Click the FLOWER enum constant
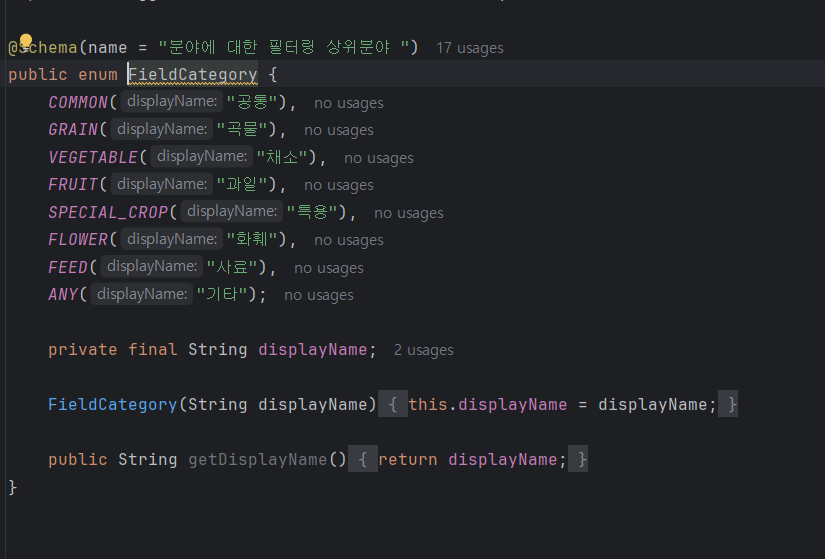This screenshot has width=825, height=559. tap(78, 239)
